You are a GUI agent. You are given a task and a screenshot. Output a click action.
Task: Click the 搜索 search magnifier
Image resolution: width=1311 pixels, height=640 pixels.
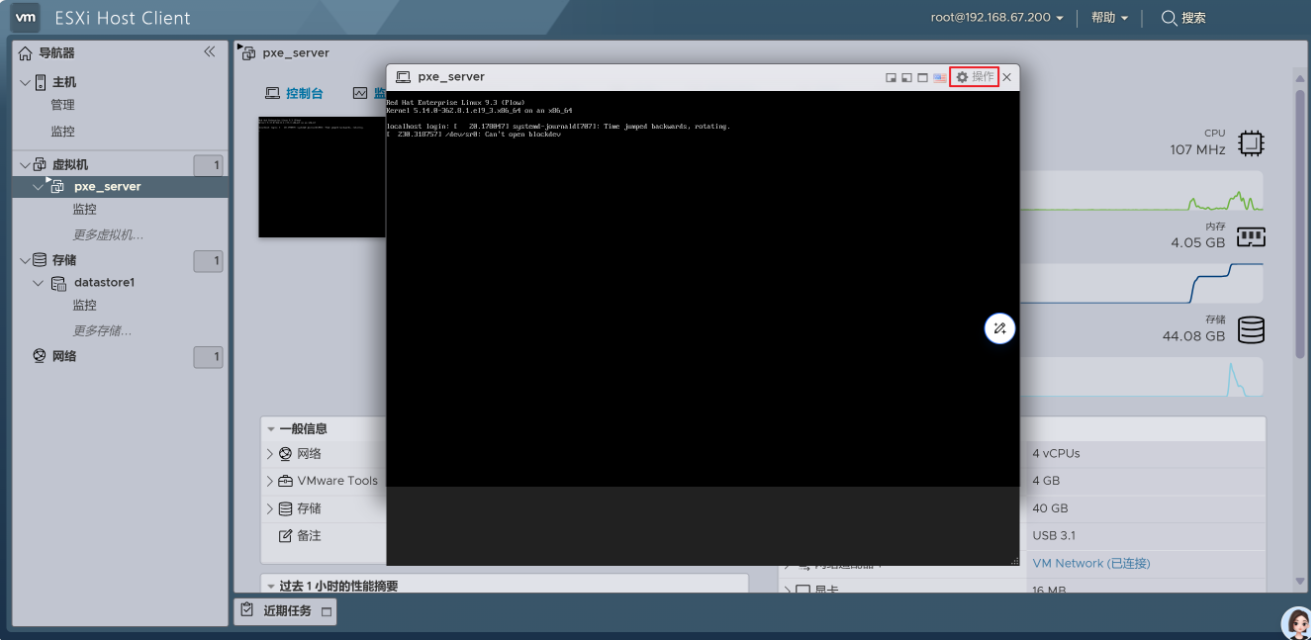click(x=1168, y=18)
